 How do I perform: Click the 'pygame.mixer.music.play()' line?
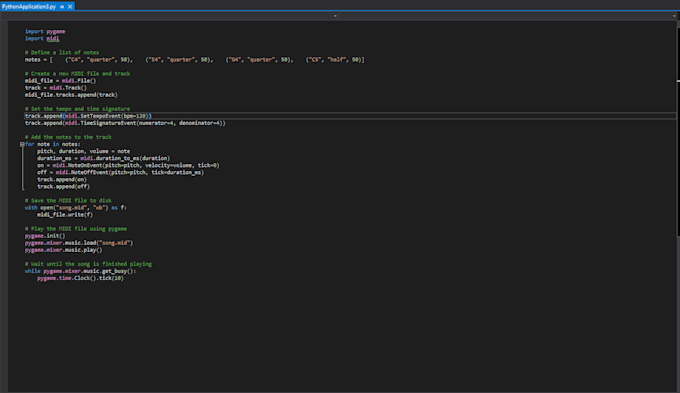point(64,250)
